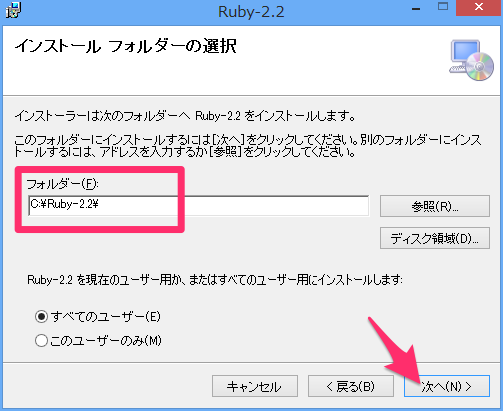The height and width of the screenshot is (411, 503).
Task: Click the line saying installer installs Ruby-2.2
Action: point(185,116)
